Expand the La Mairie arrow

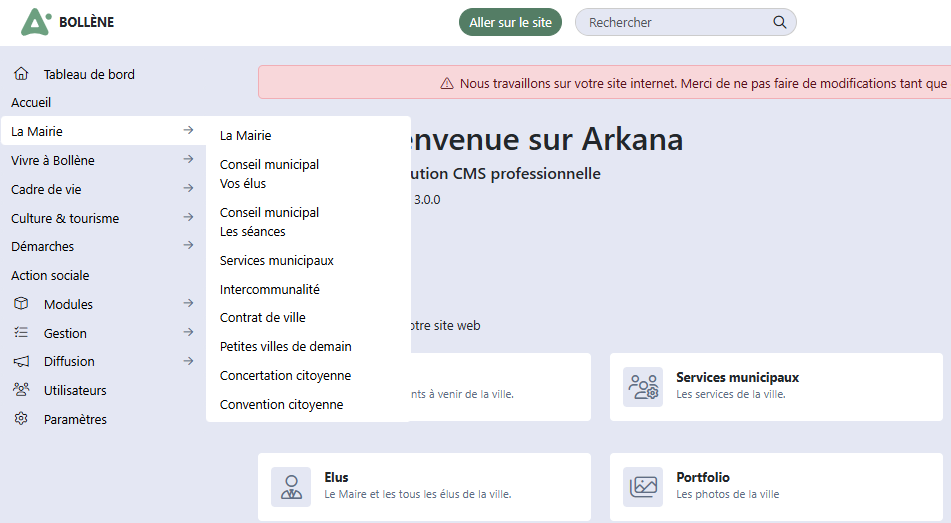click(189, 130)
